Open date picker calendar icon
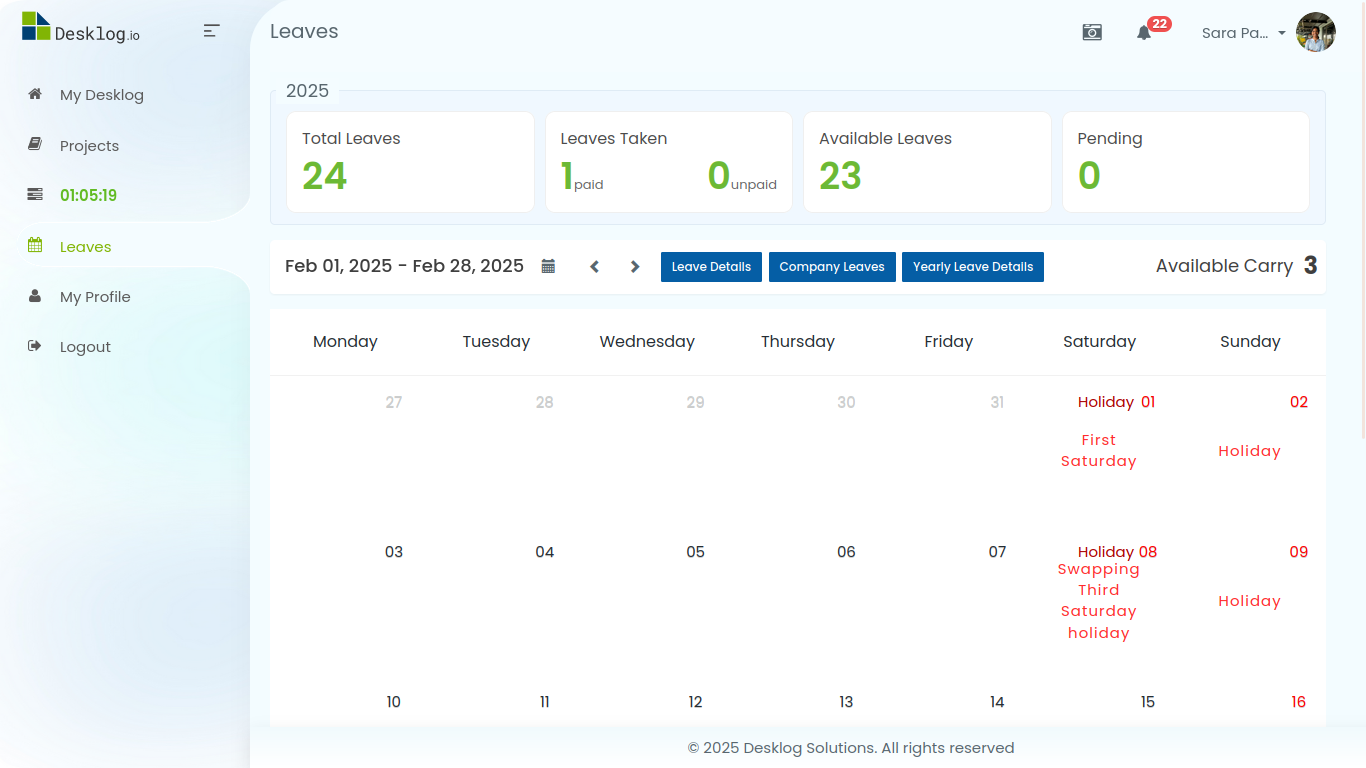 pyautogui.click(x=548, y=266)
